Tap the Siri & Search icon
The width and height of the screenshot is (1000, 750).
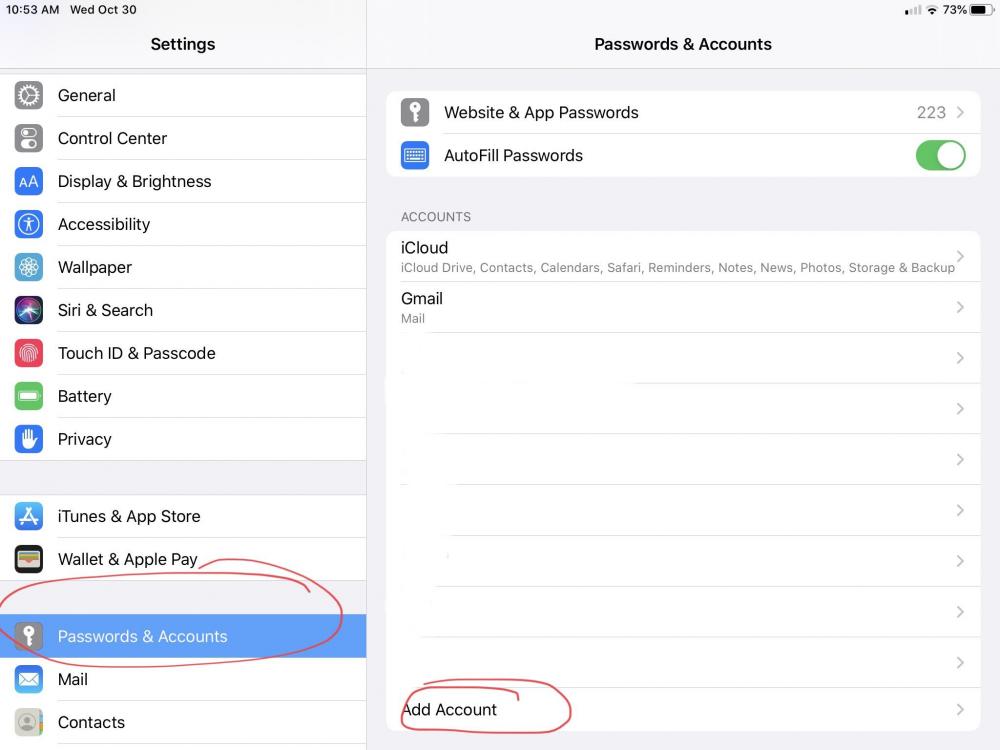coord(29,311)
